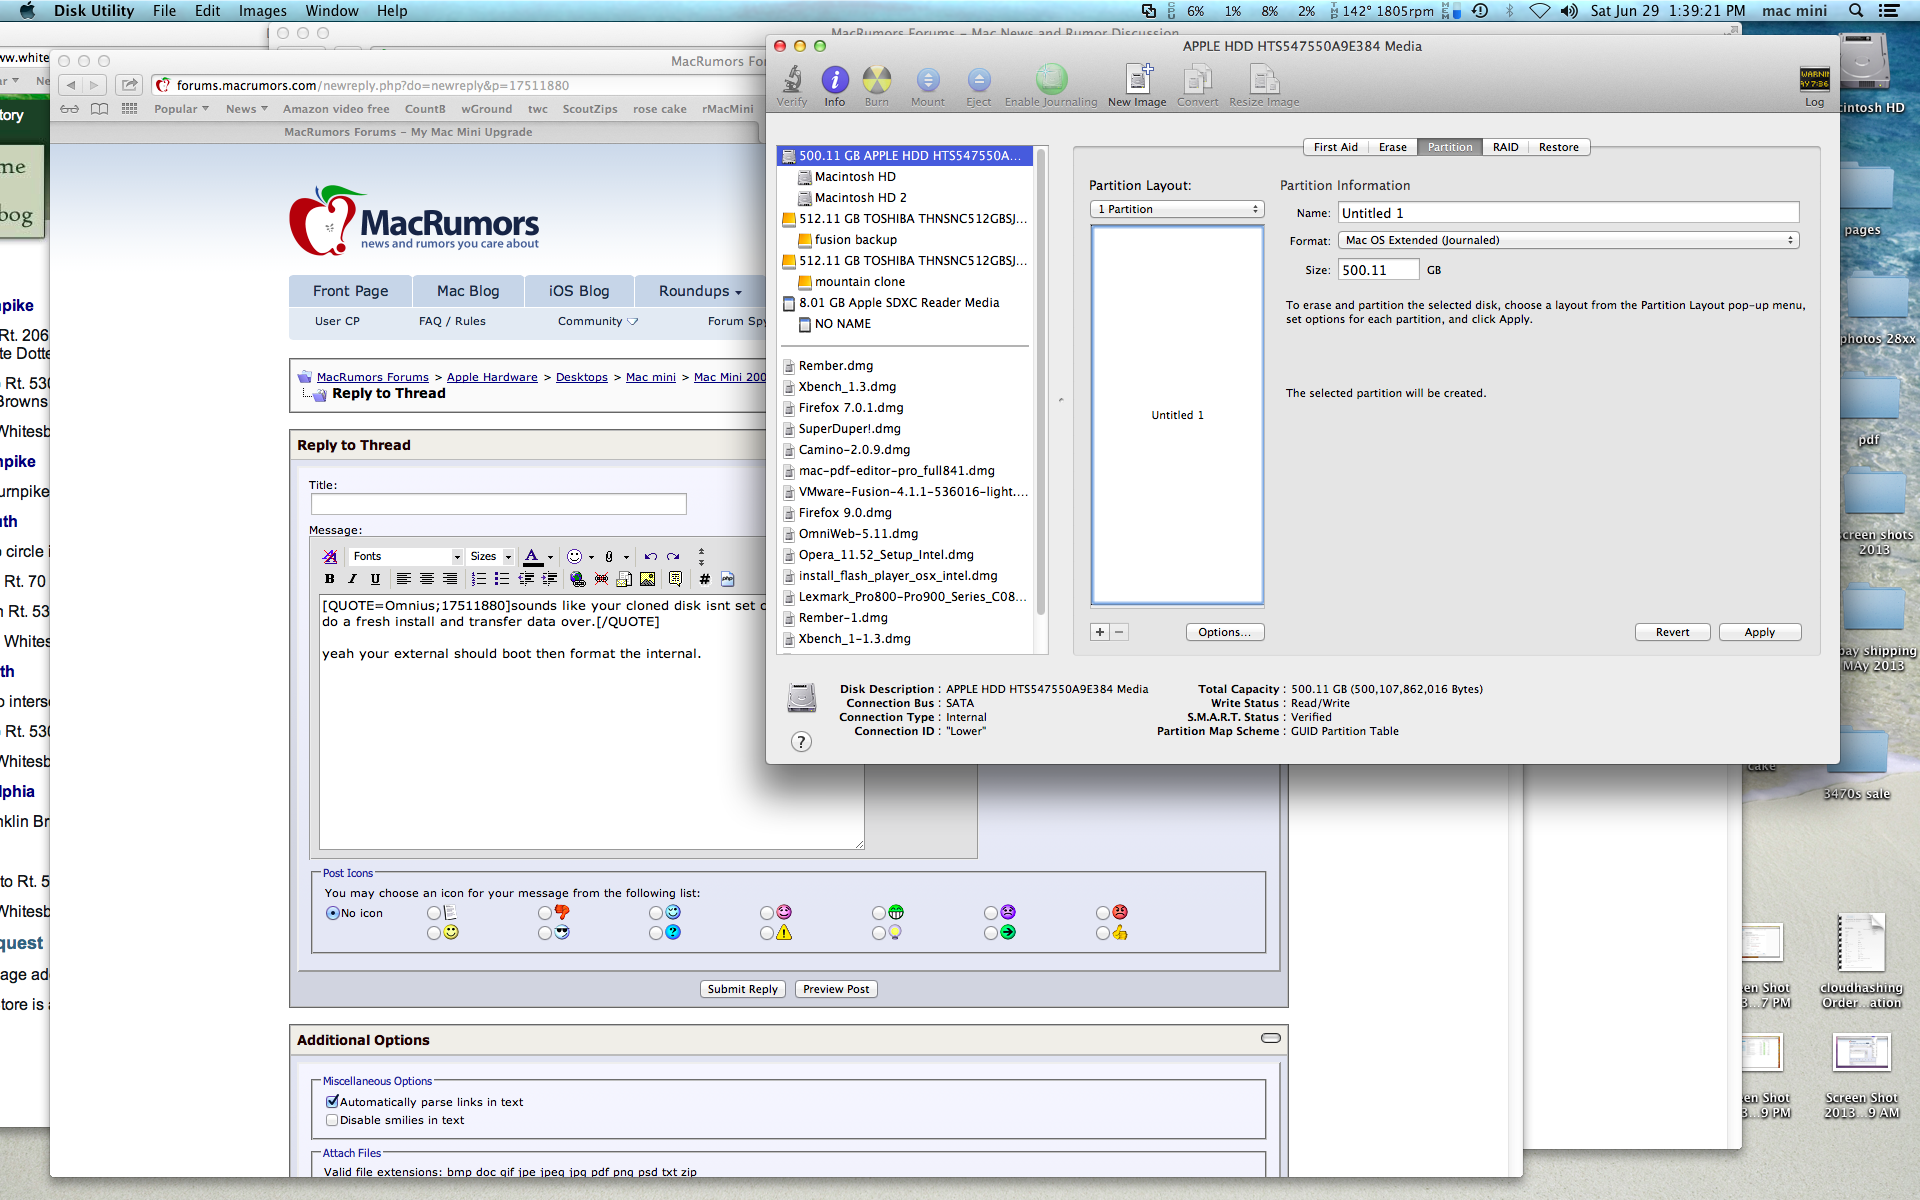
Task: Click the add partition plus button
Action: click(1100, 632)
